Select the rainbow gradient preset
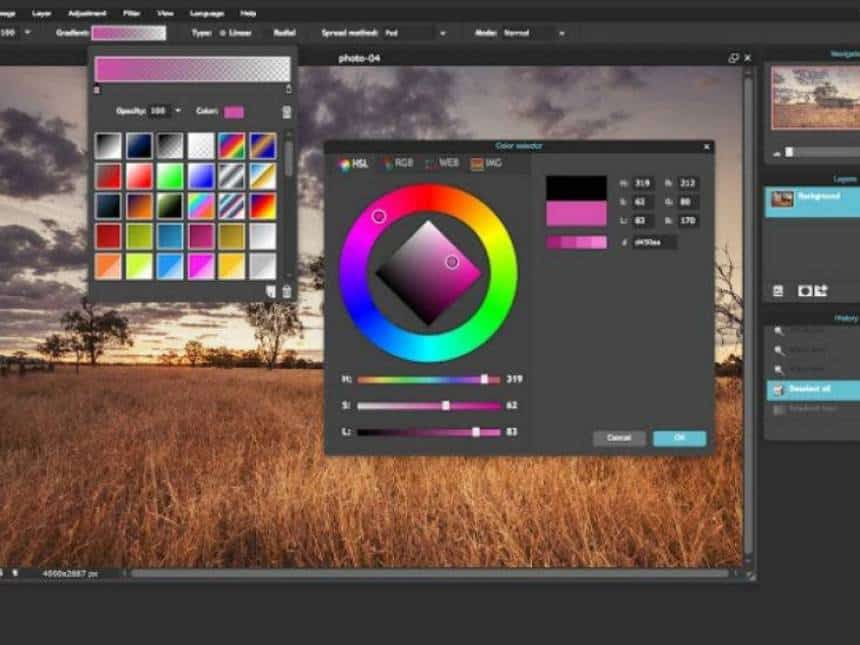The image size is (860, 645). [x=232, y=146]
